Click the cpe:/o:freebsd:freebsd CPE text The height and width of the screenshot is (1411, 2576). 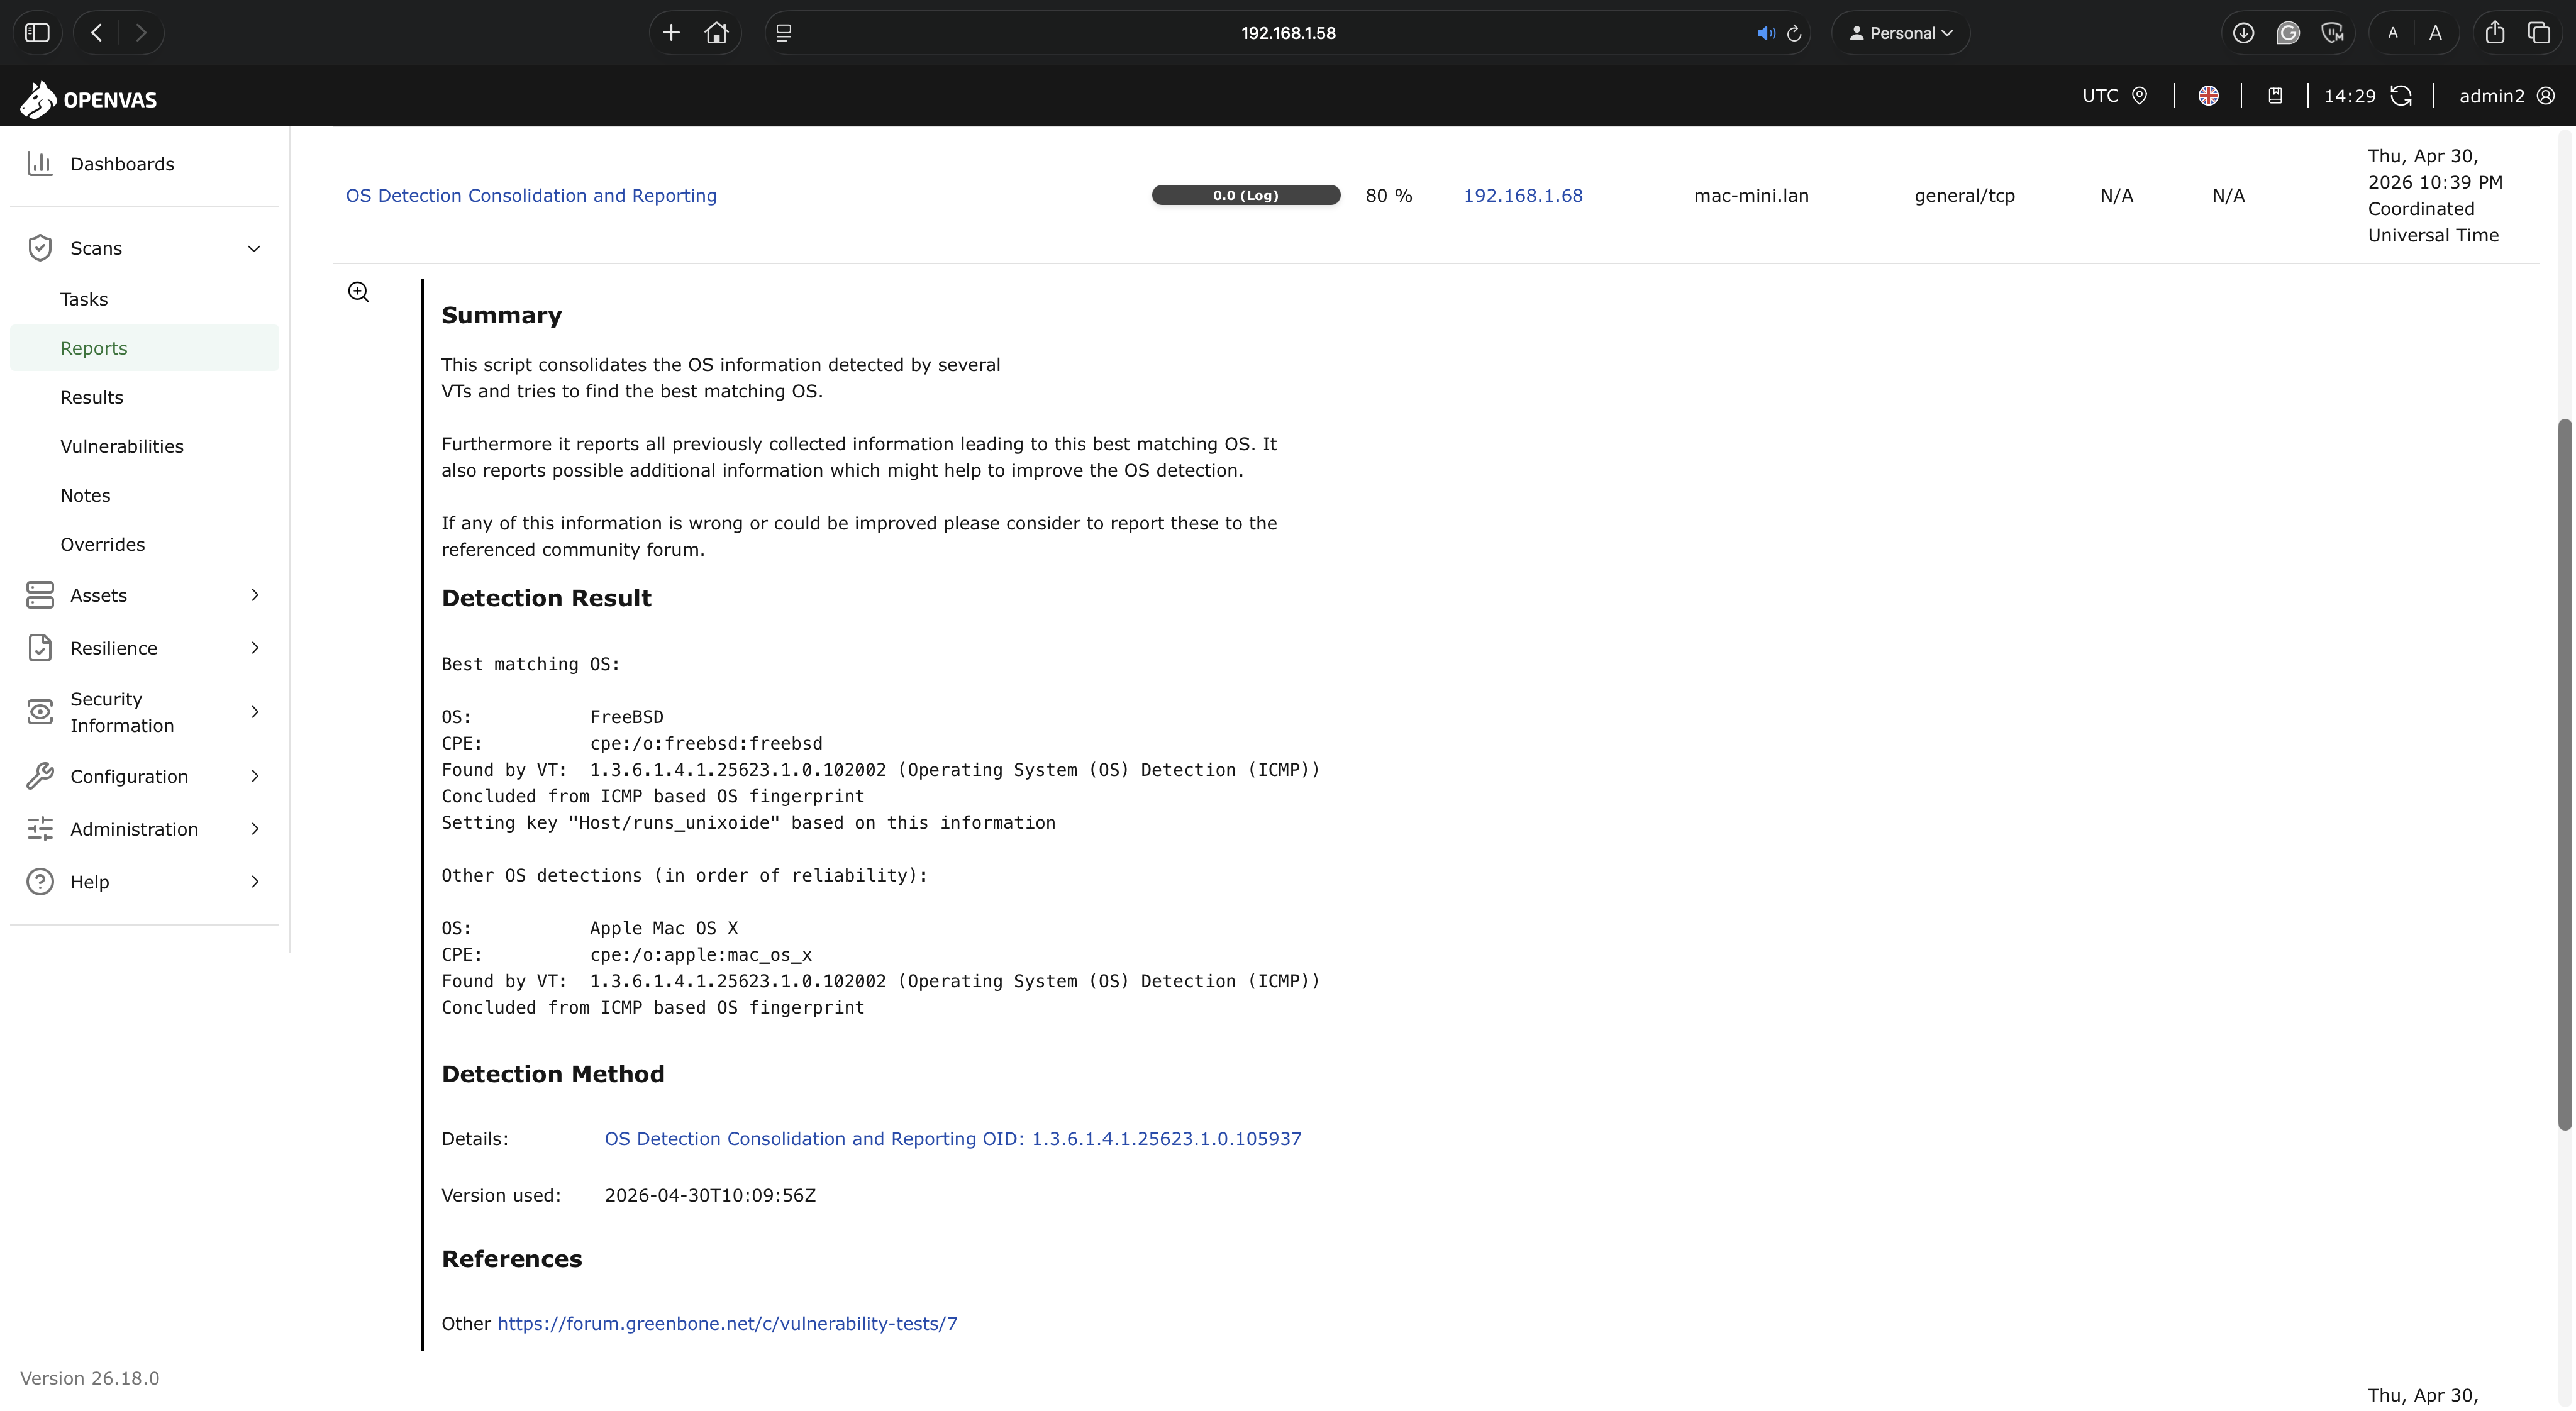click(706, 744)
